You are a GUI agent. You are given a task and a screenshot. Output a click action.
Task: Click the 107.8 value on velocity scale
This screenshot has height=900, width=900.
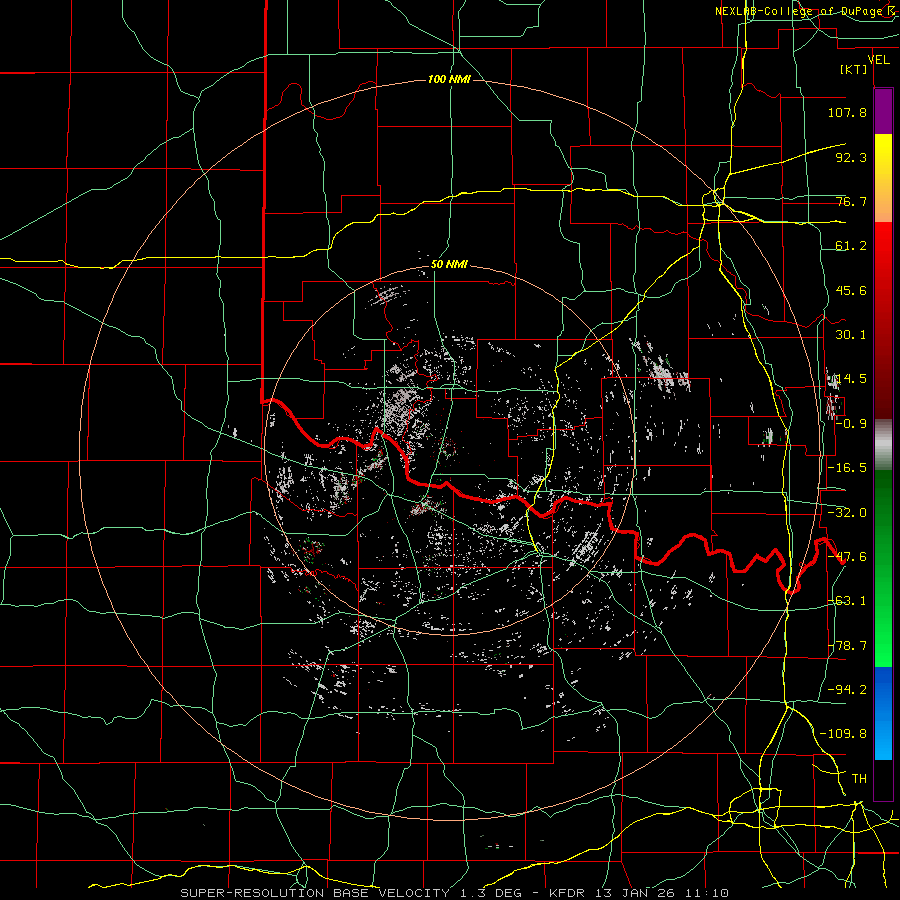[847, 112]
